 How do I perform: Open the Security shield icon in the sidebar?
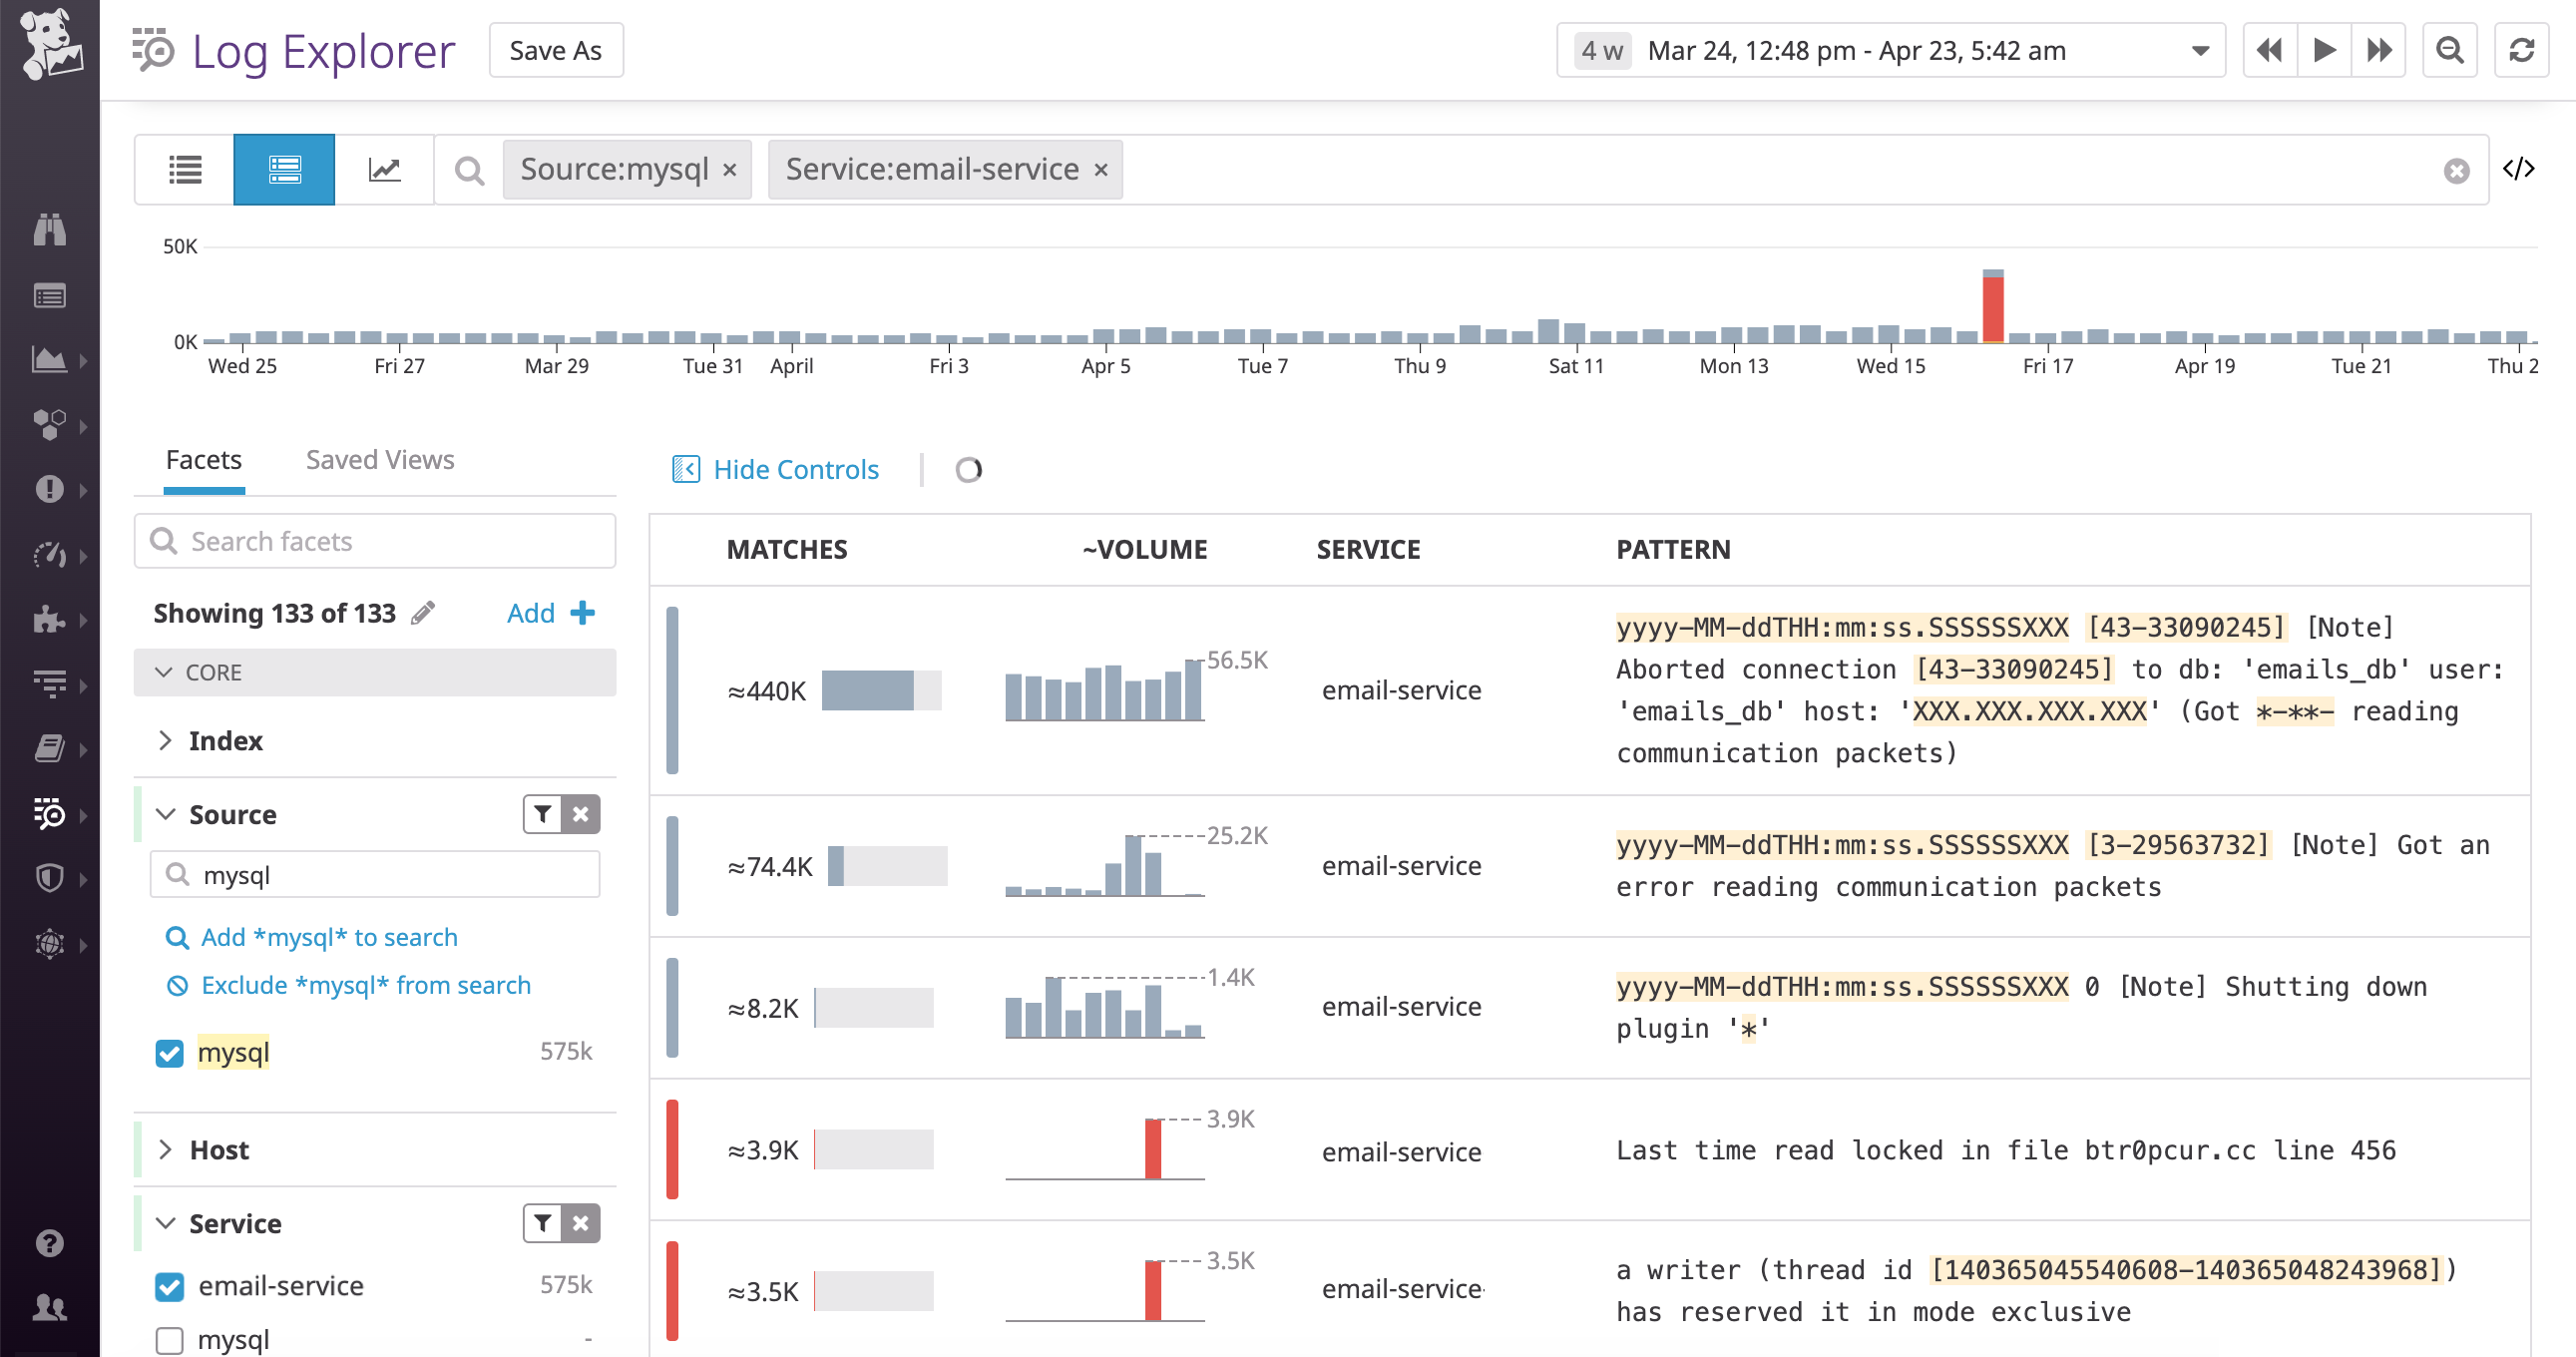(50, 877)
